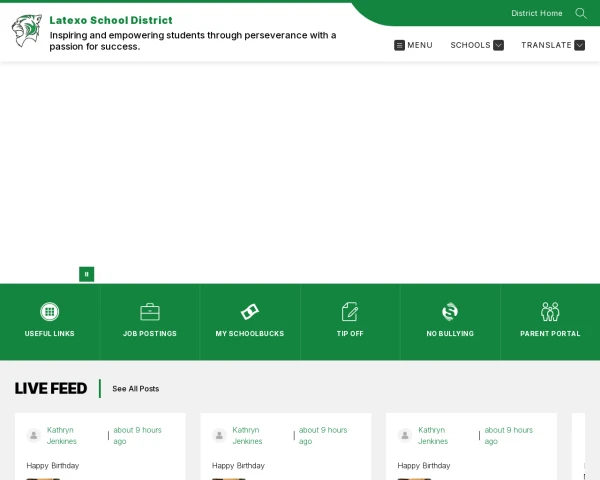Click the My Schoolbucks money icon
Screen dimensions: 600x480
coord(250,312)
